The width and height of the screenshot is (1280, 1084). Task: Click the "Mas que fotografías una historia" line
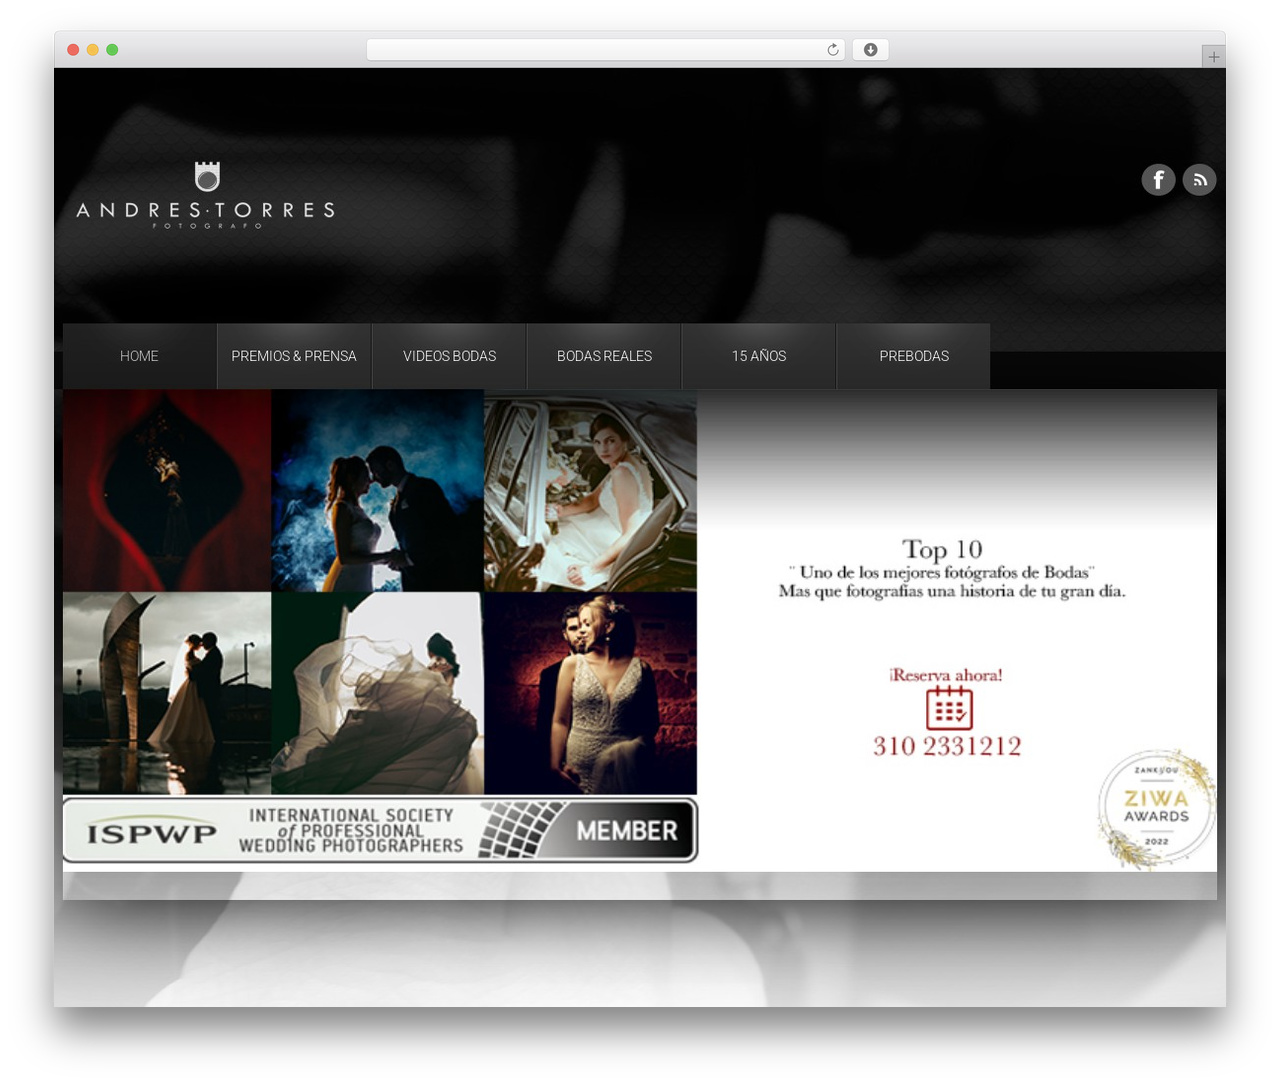(x=952, y=591)
